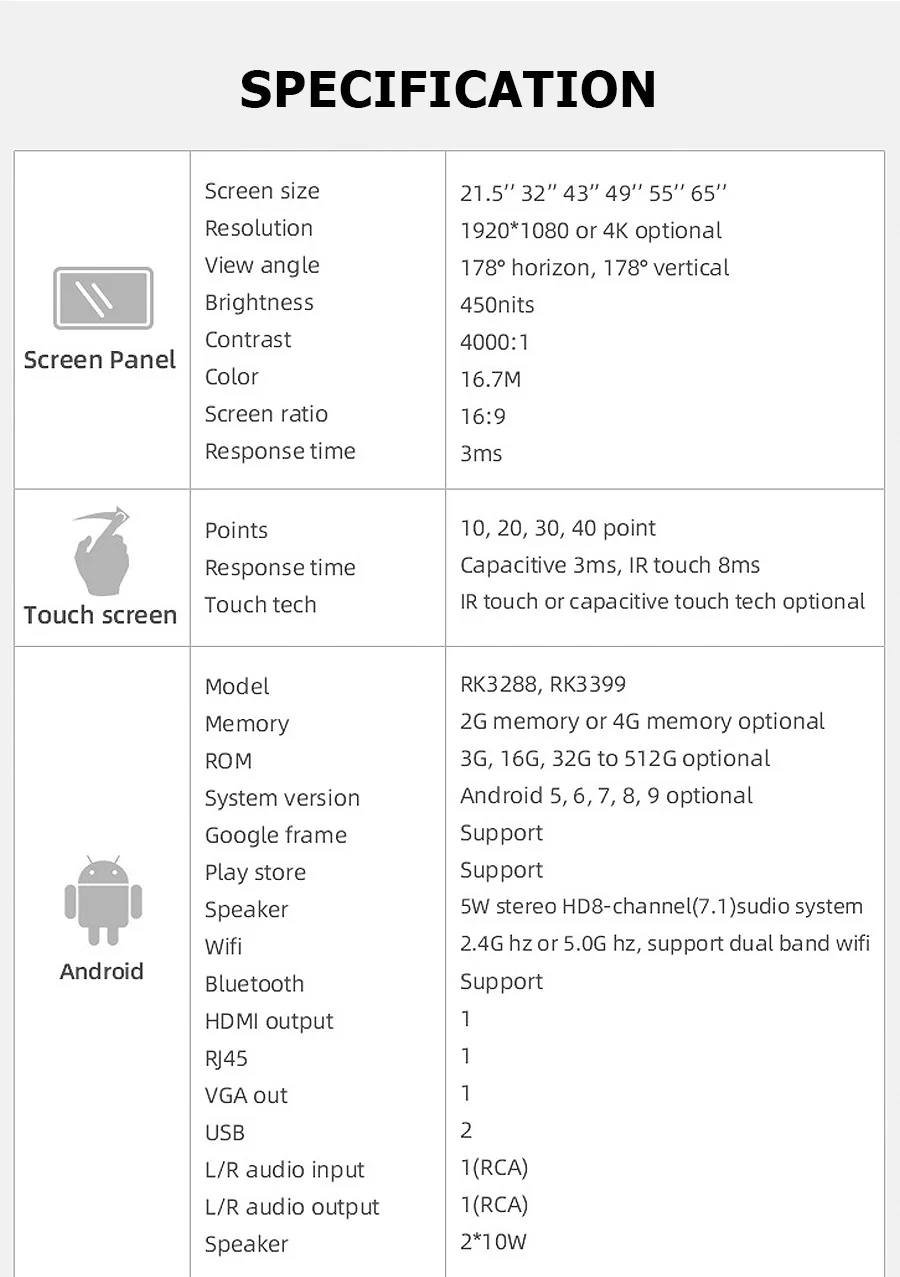This screenshot has width=900, height=1277.
Task: Click the RK3288, RK3399 model value
Action: [543, 684]
